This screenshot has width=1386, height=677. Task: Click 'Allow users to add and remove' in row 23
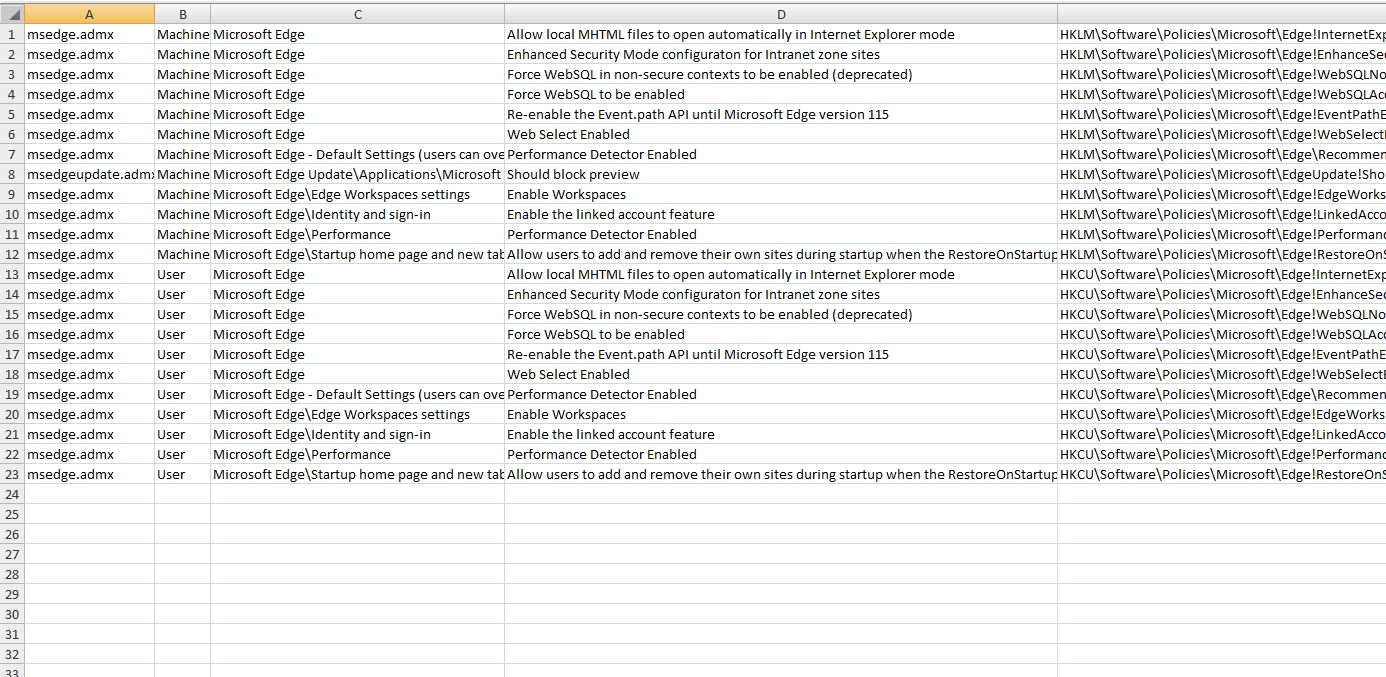[781, 474]
